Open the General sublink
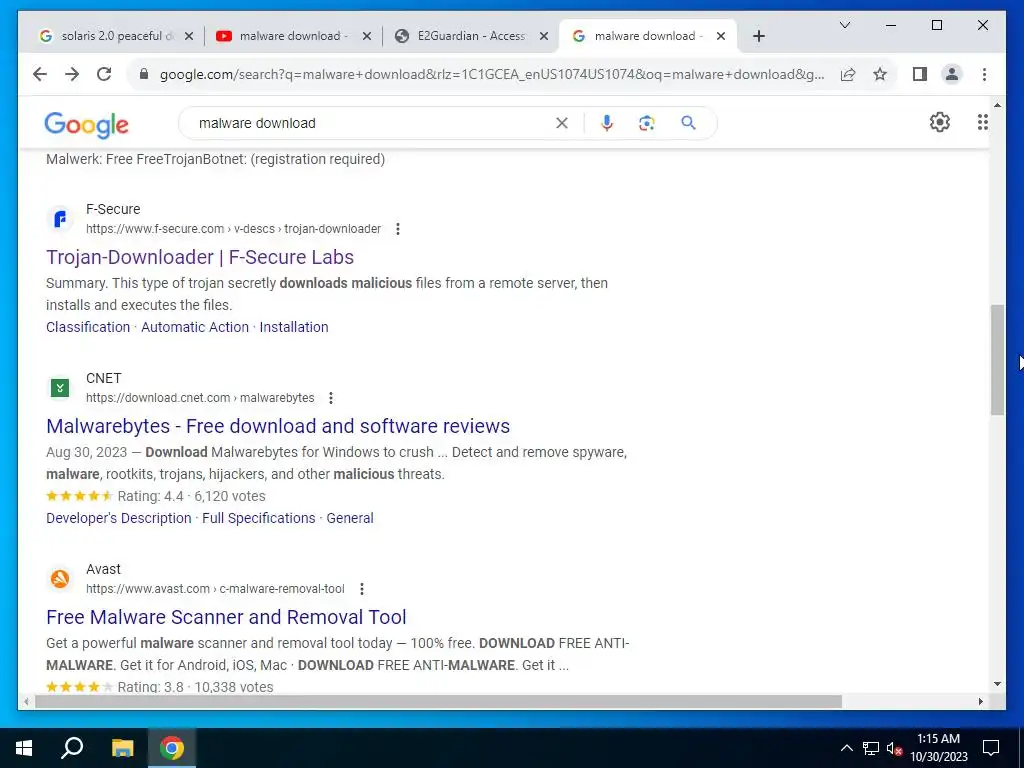The width and height of the screenshot is (1024, 768). pyautogui.click(x=350, y=518)
